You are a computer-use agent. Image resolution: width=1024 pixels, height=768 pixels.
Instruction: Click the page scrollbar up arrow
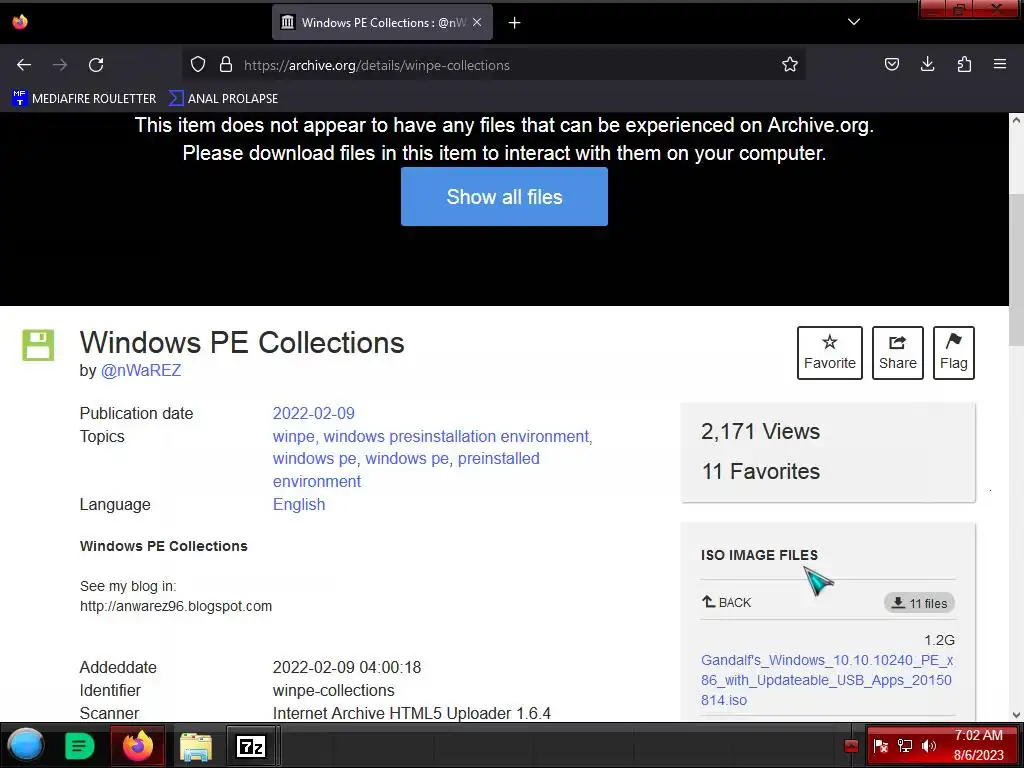1016,120
